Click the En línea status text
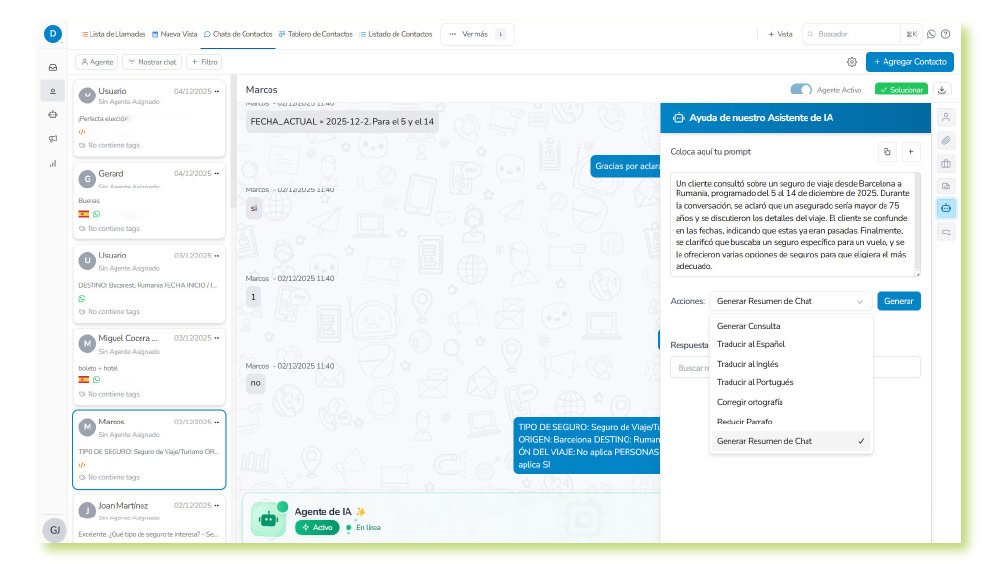The height and width of the screenshot is (564, 1000). 368,528
